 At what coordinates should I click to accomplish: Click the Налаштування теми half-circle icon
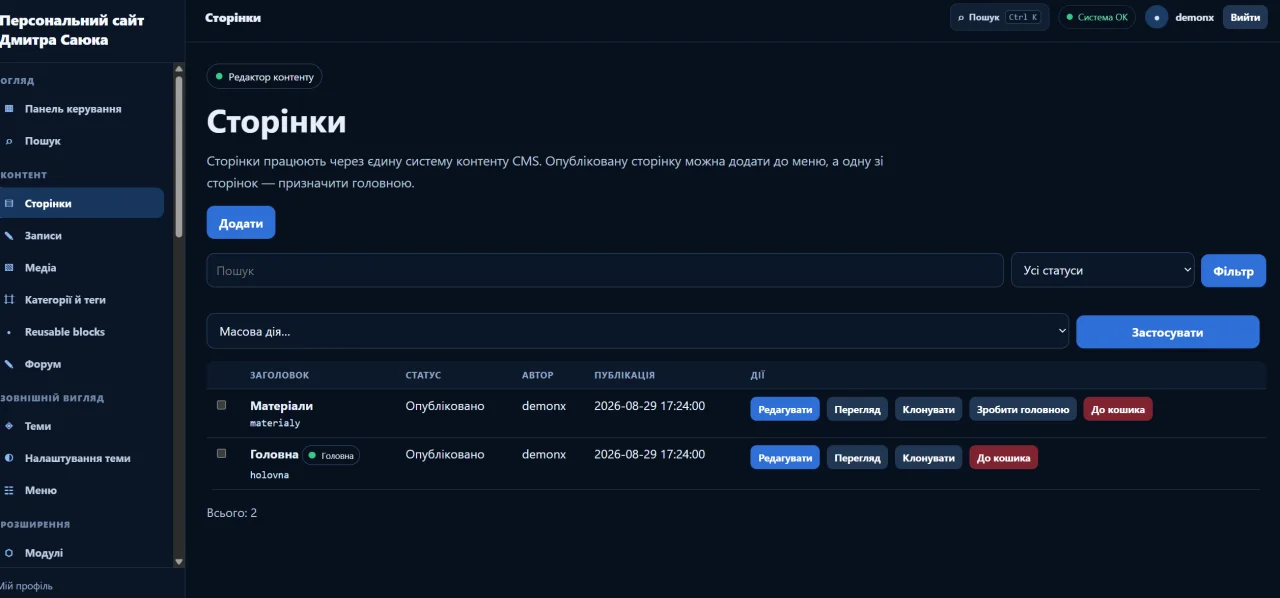[9, 458]
